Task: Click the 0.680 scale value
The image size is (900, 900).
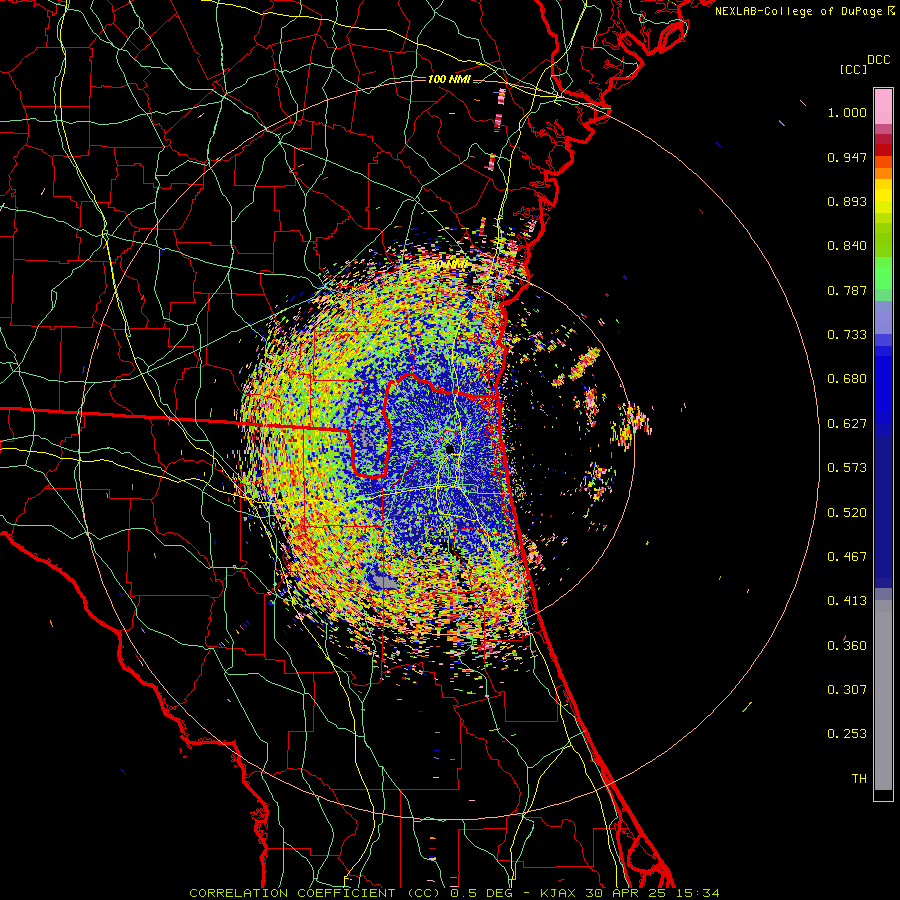Action: 847,379
